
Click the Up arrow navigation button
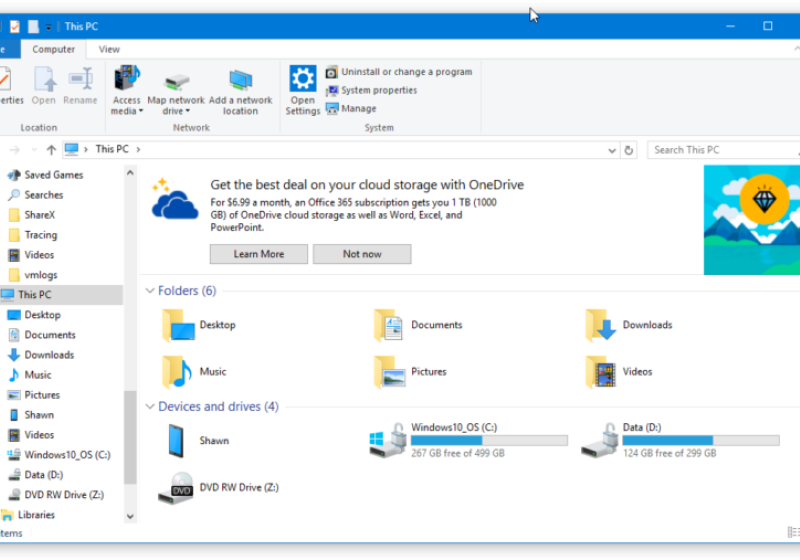click(x=51, y=150)
